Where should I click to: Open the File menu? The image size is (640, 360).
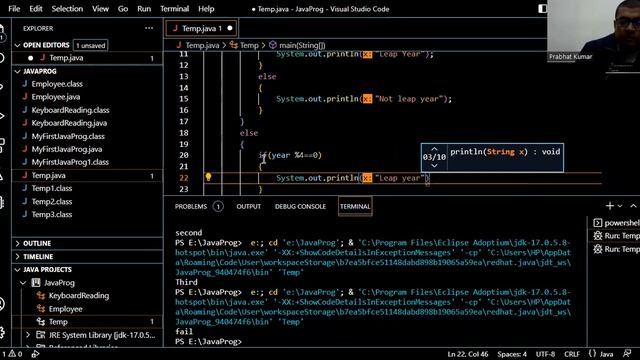14,9
